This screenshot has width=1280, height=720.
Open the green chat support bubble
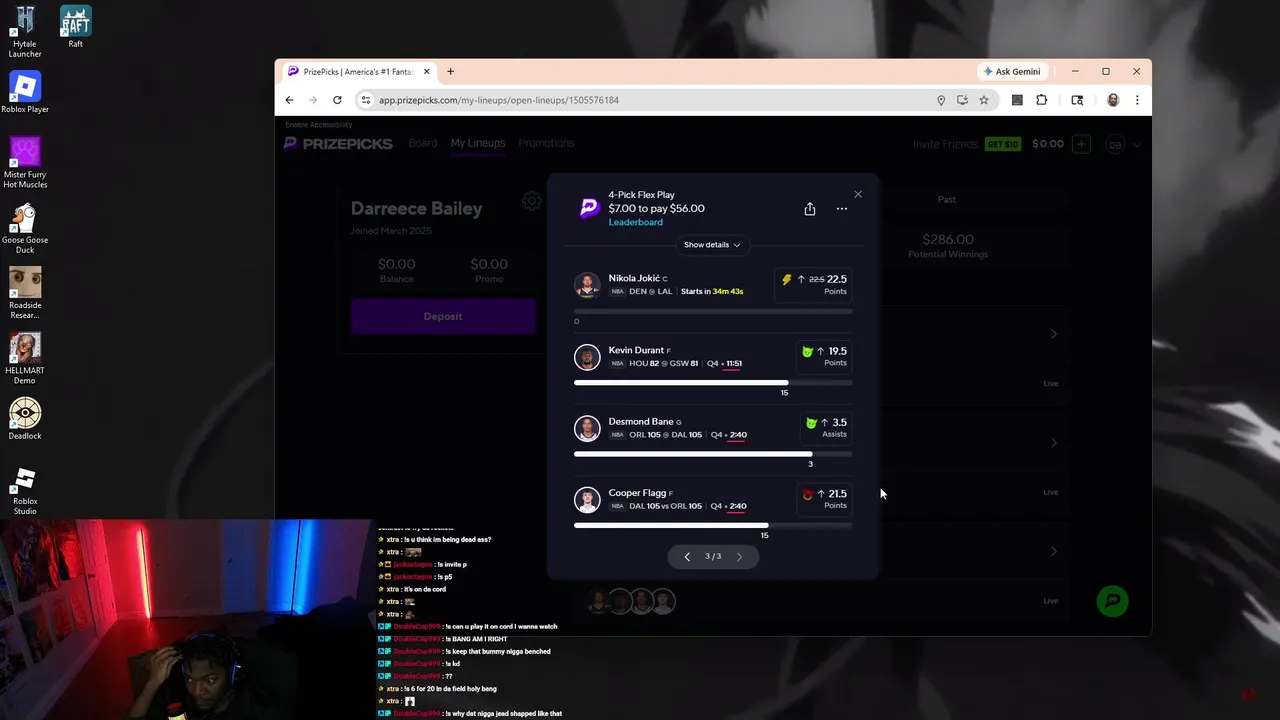point(1112,601)
